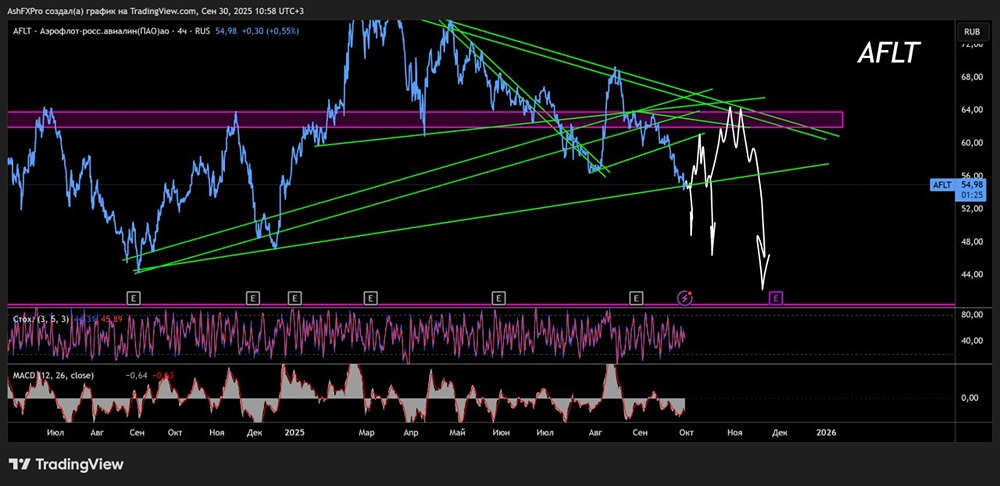Click the MACD (12, 26, close) indicator label
The image size is (1000, 486).
pyautogui.click(x=53, y=376)
